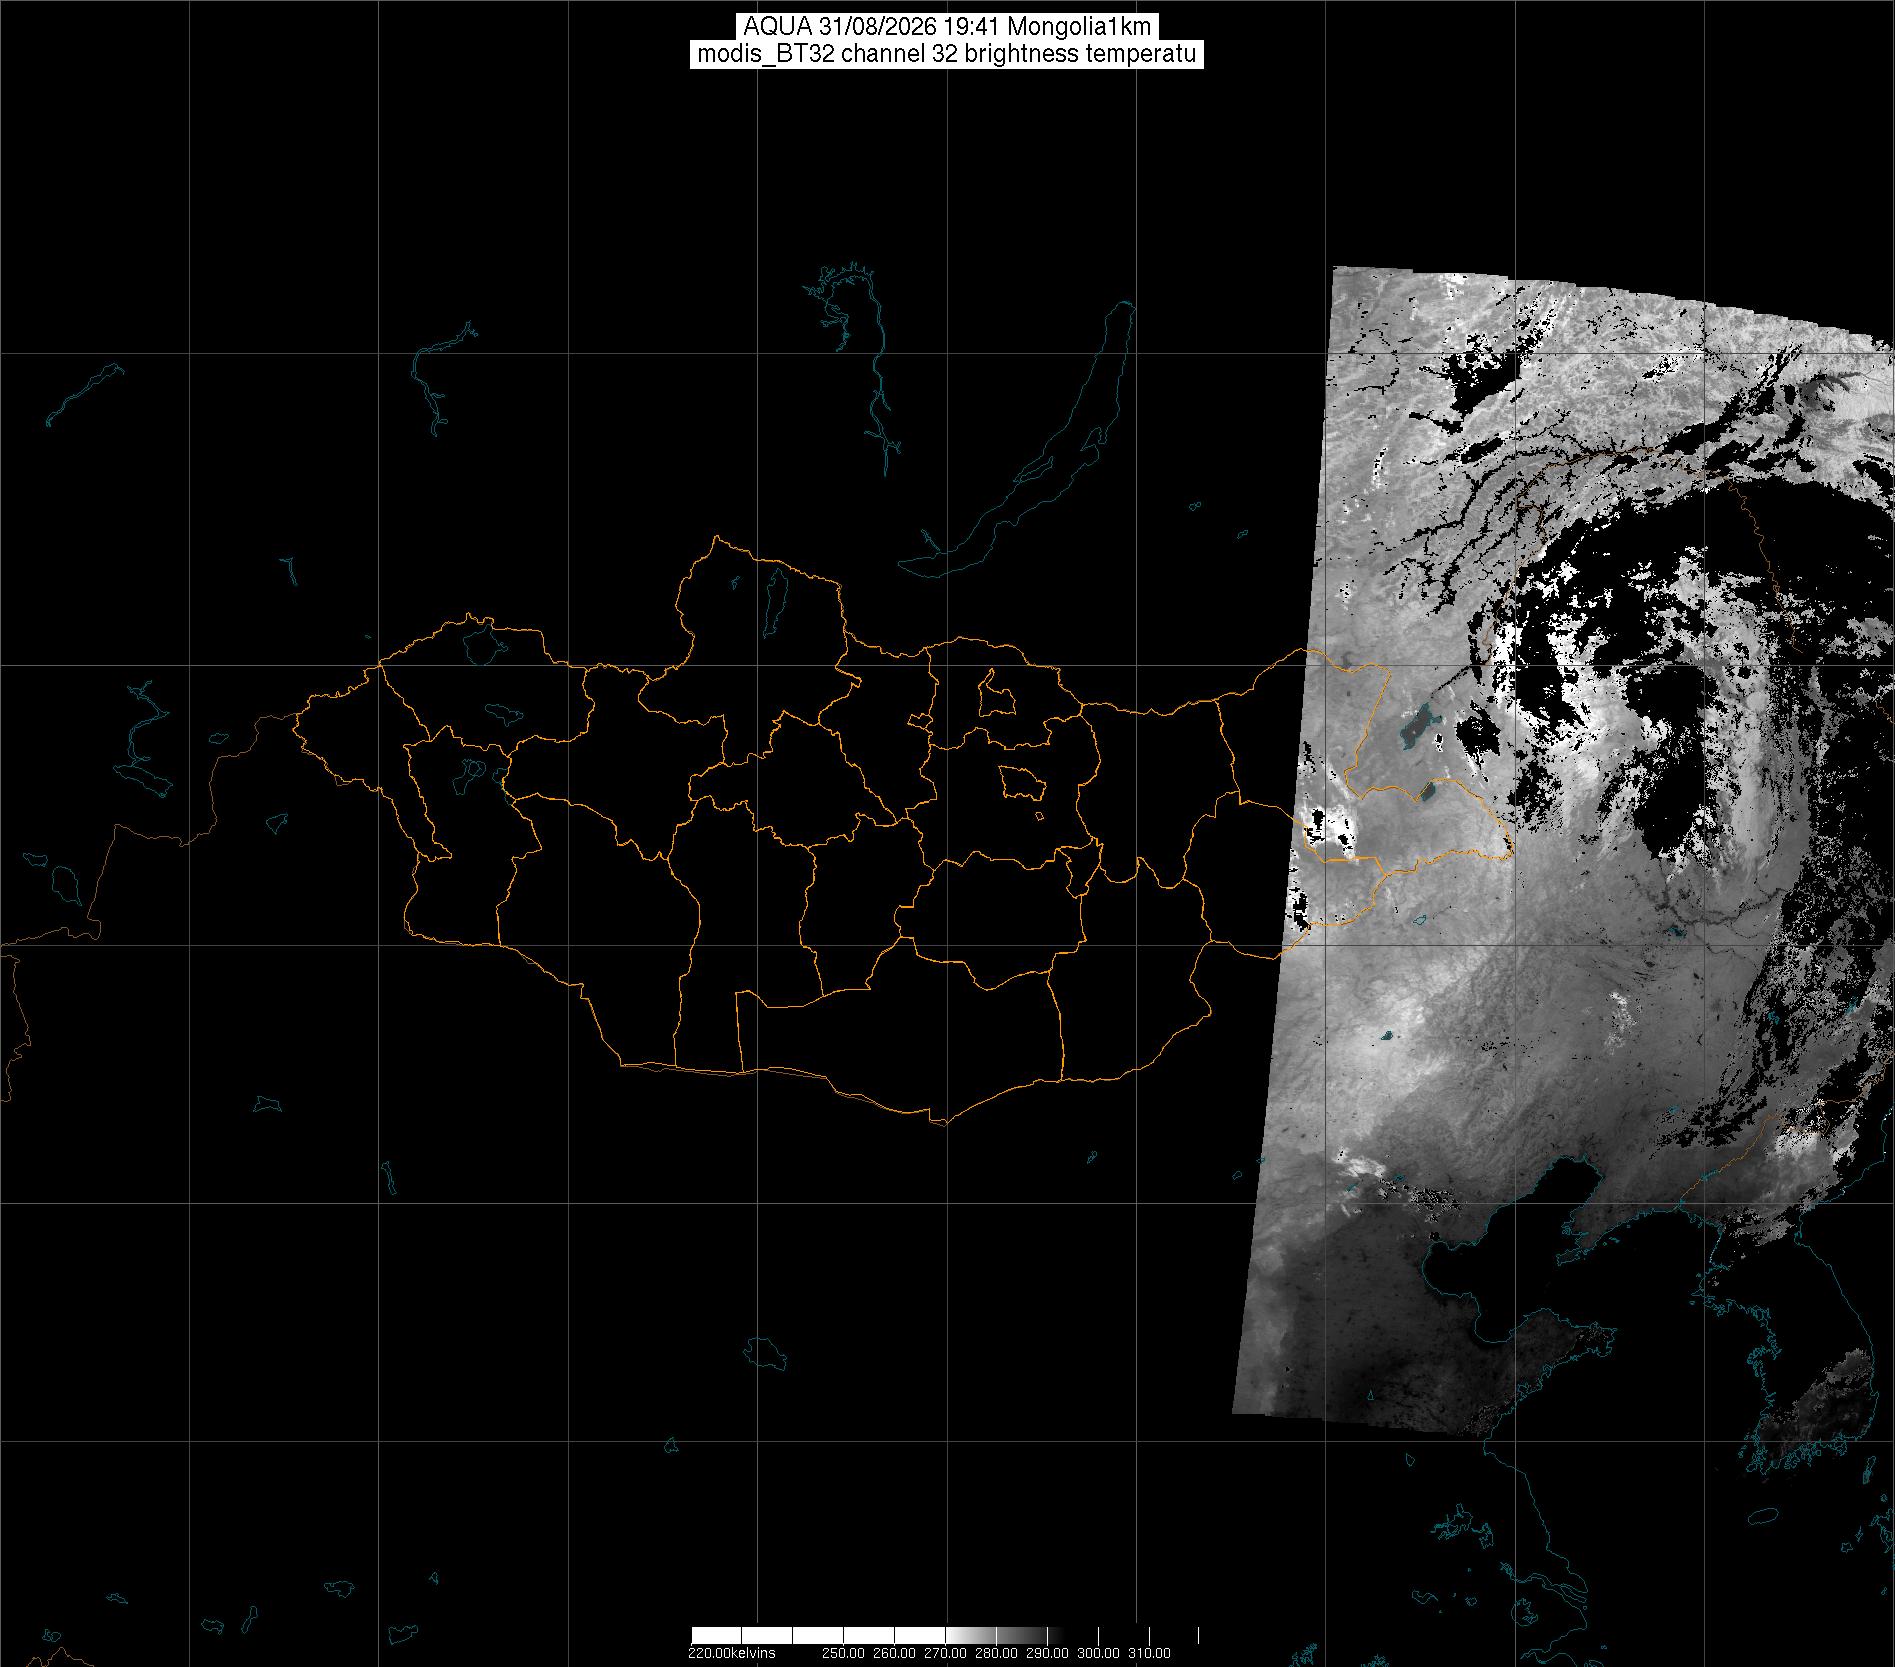Screen dimensions: 1895x1667
Task: Click the 280.00 tick label on colorbar
Action: (997, 1653)
